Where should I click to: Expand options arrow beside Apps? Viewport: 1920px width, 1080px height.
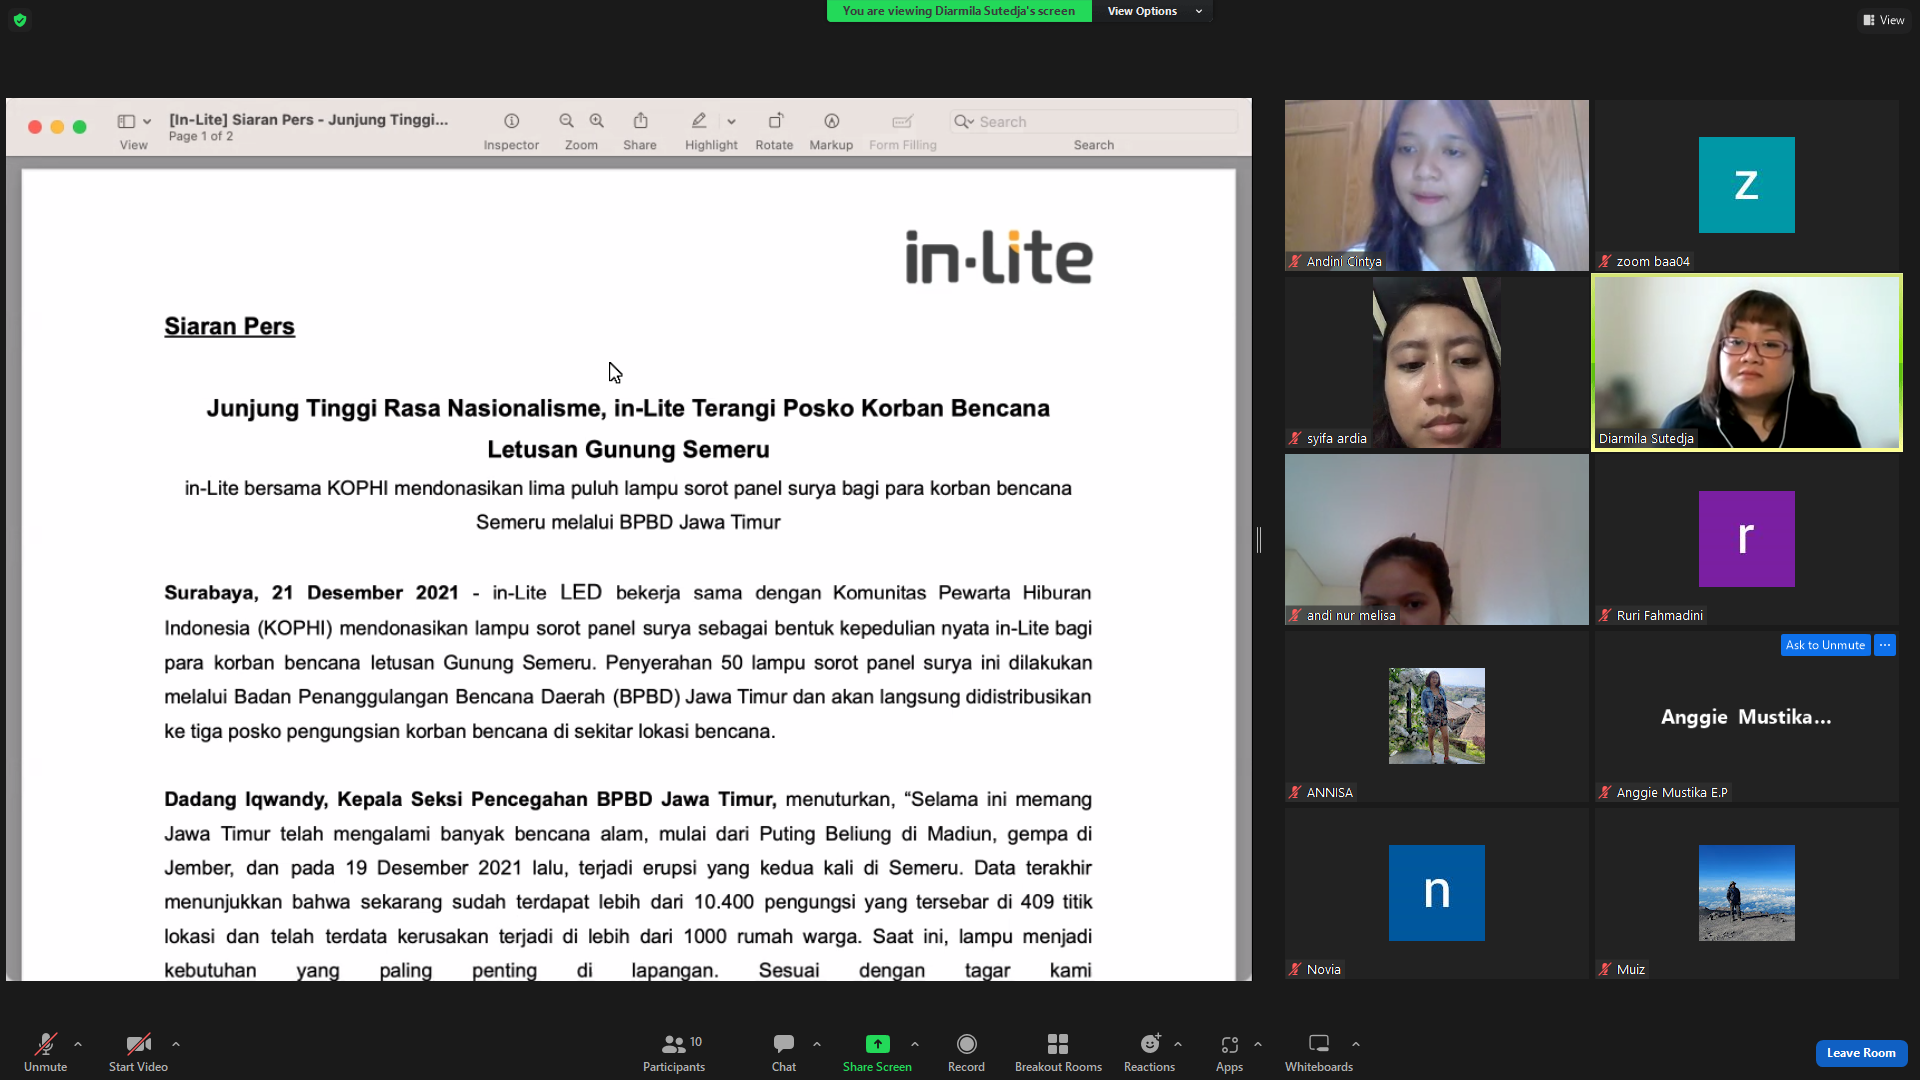click(1258, 1044)
